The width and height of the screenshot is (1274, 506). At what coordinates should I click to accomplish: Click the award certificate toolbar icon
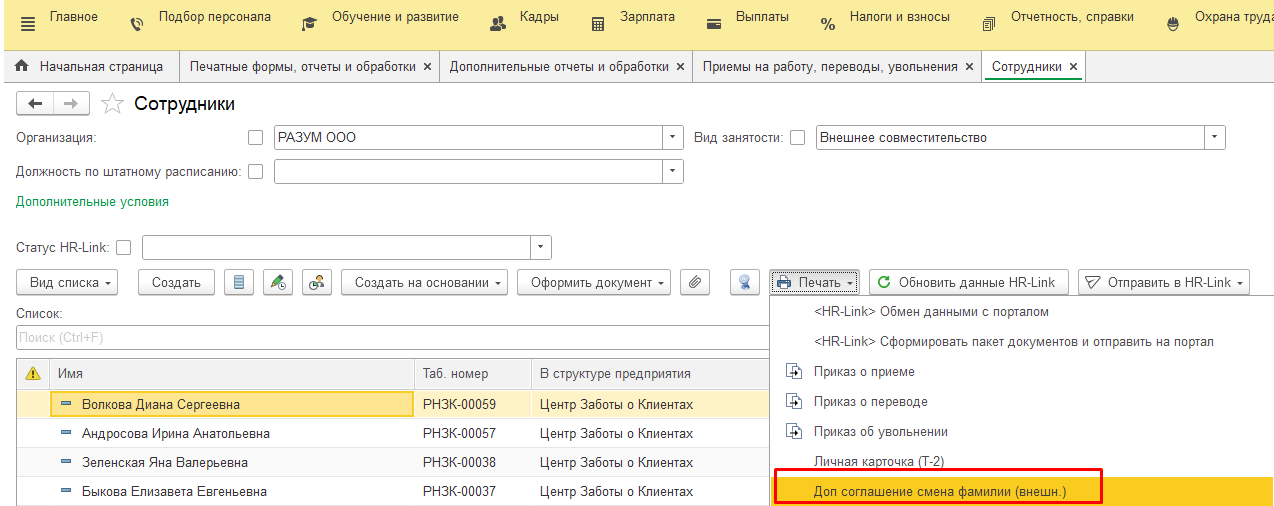coord(745,282)
